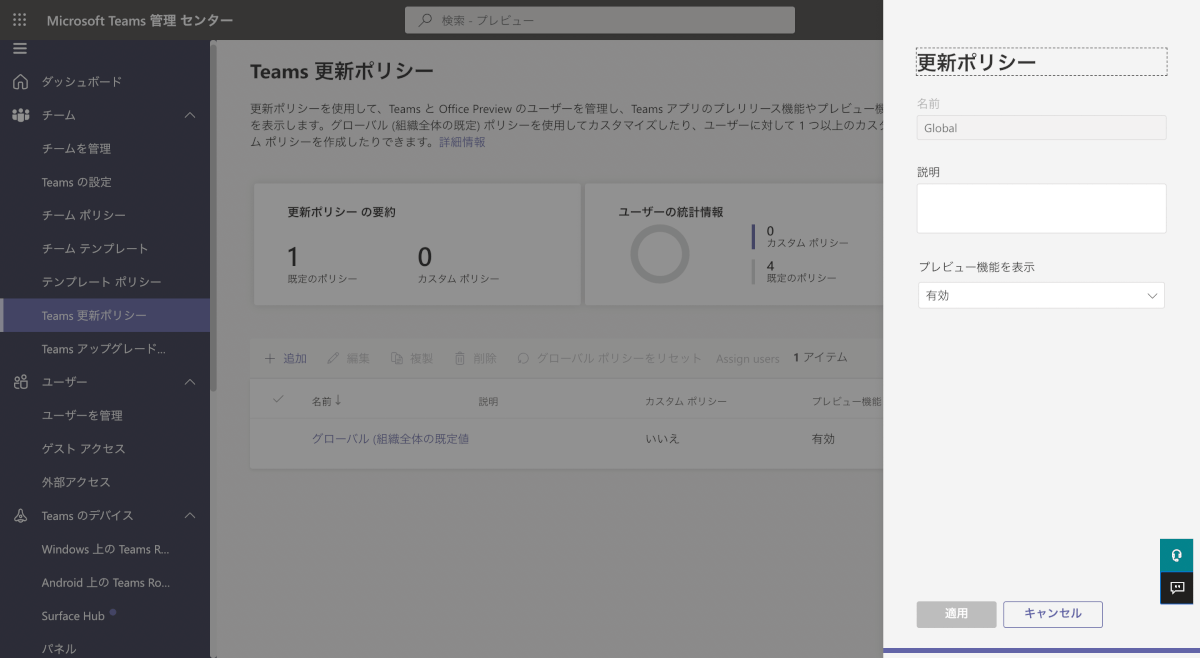Toggle the select-all checkmark in table header
The height and width of the screenshot is (658, 1200).
tap(278, 399)
